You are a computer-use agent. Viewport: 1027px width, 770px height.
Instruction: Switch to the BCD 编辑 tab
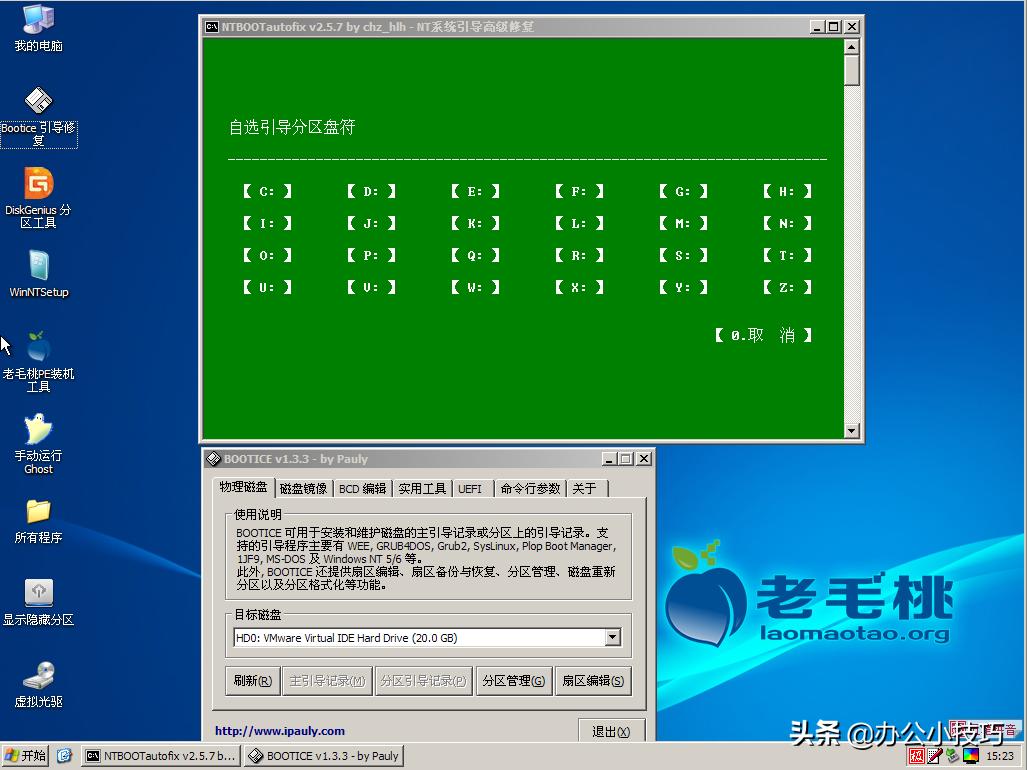pos(362,488)
